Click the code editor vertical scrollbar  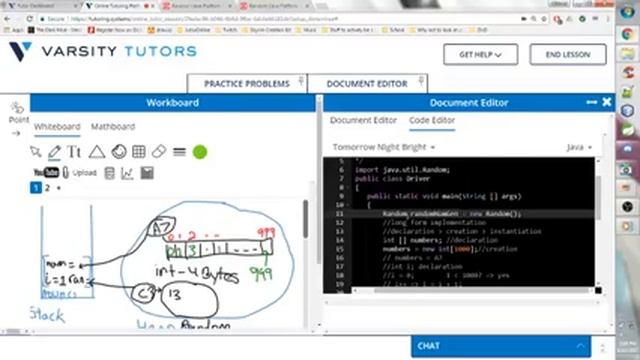[598, 198]
